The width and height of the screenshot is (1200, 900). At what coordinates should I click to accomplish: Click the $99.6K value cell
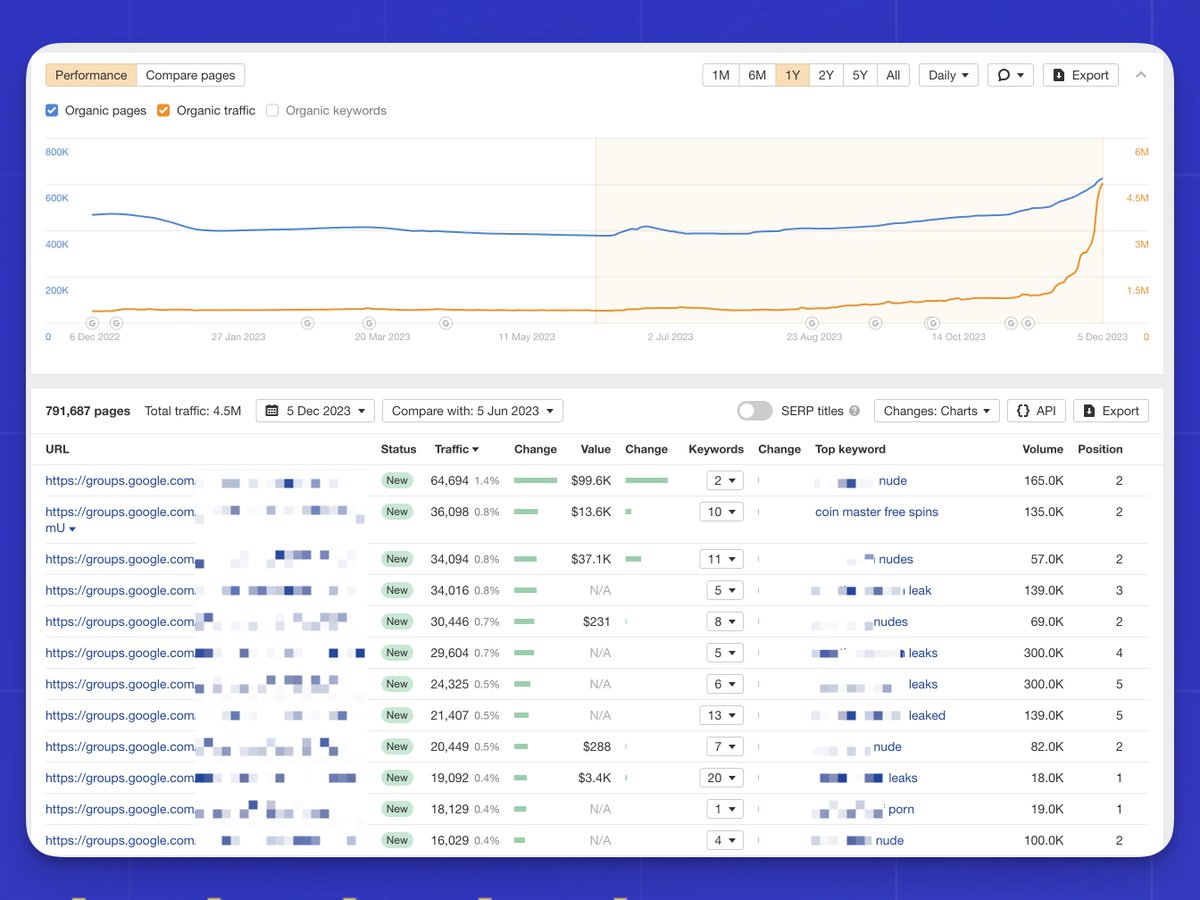591,481
